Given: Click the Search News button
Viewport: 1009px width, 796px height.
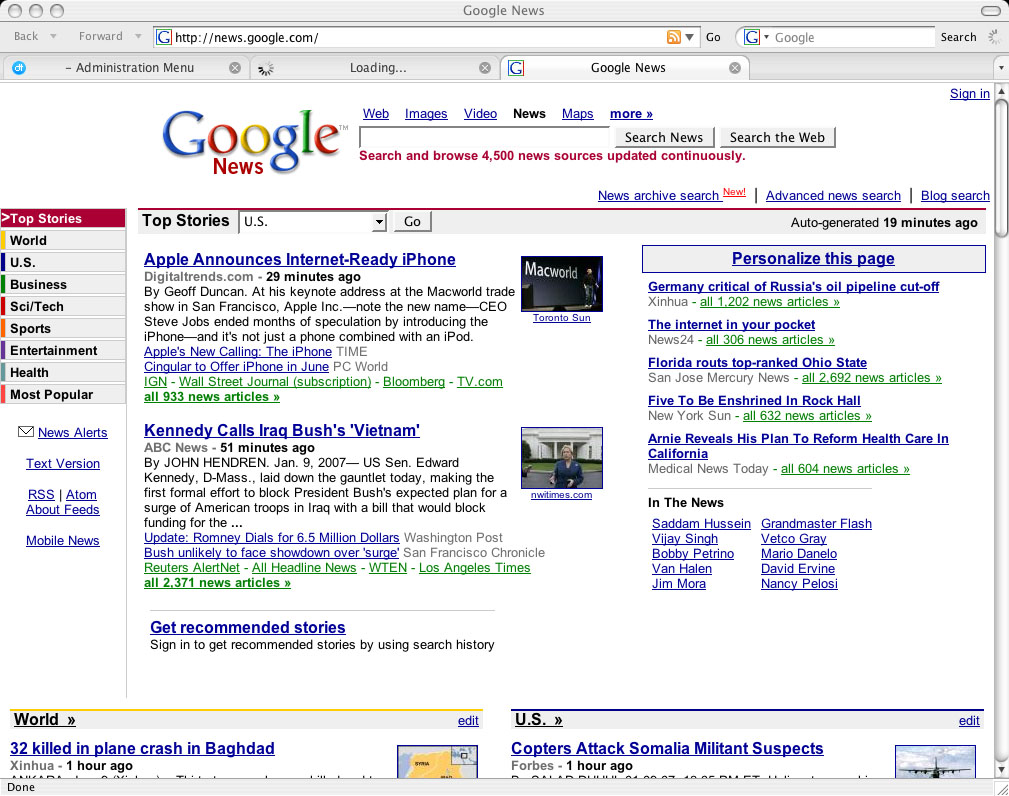Looking at the screenshot, I should 664,137.
